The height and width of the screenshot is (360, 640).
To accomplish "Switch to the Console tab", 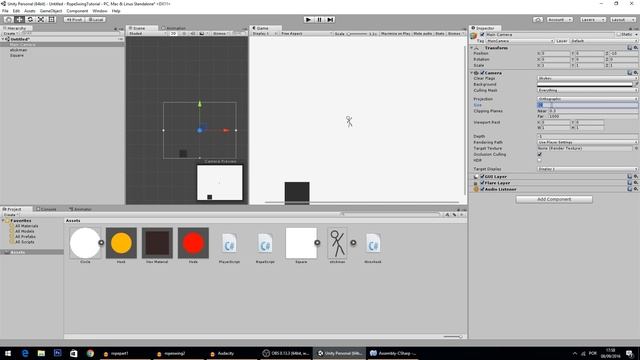I will point(46,209).
